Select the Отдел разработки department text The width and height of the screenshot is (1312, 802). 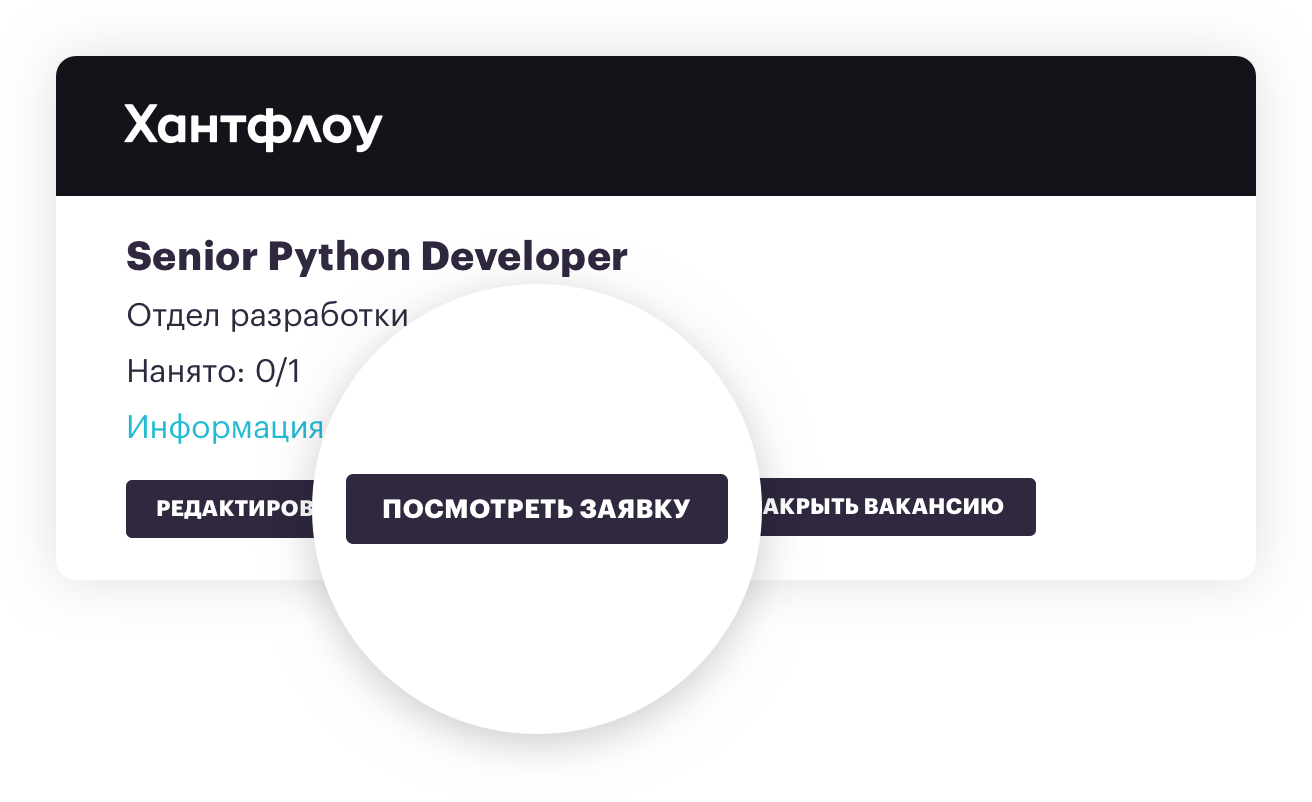click(267, 315)
